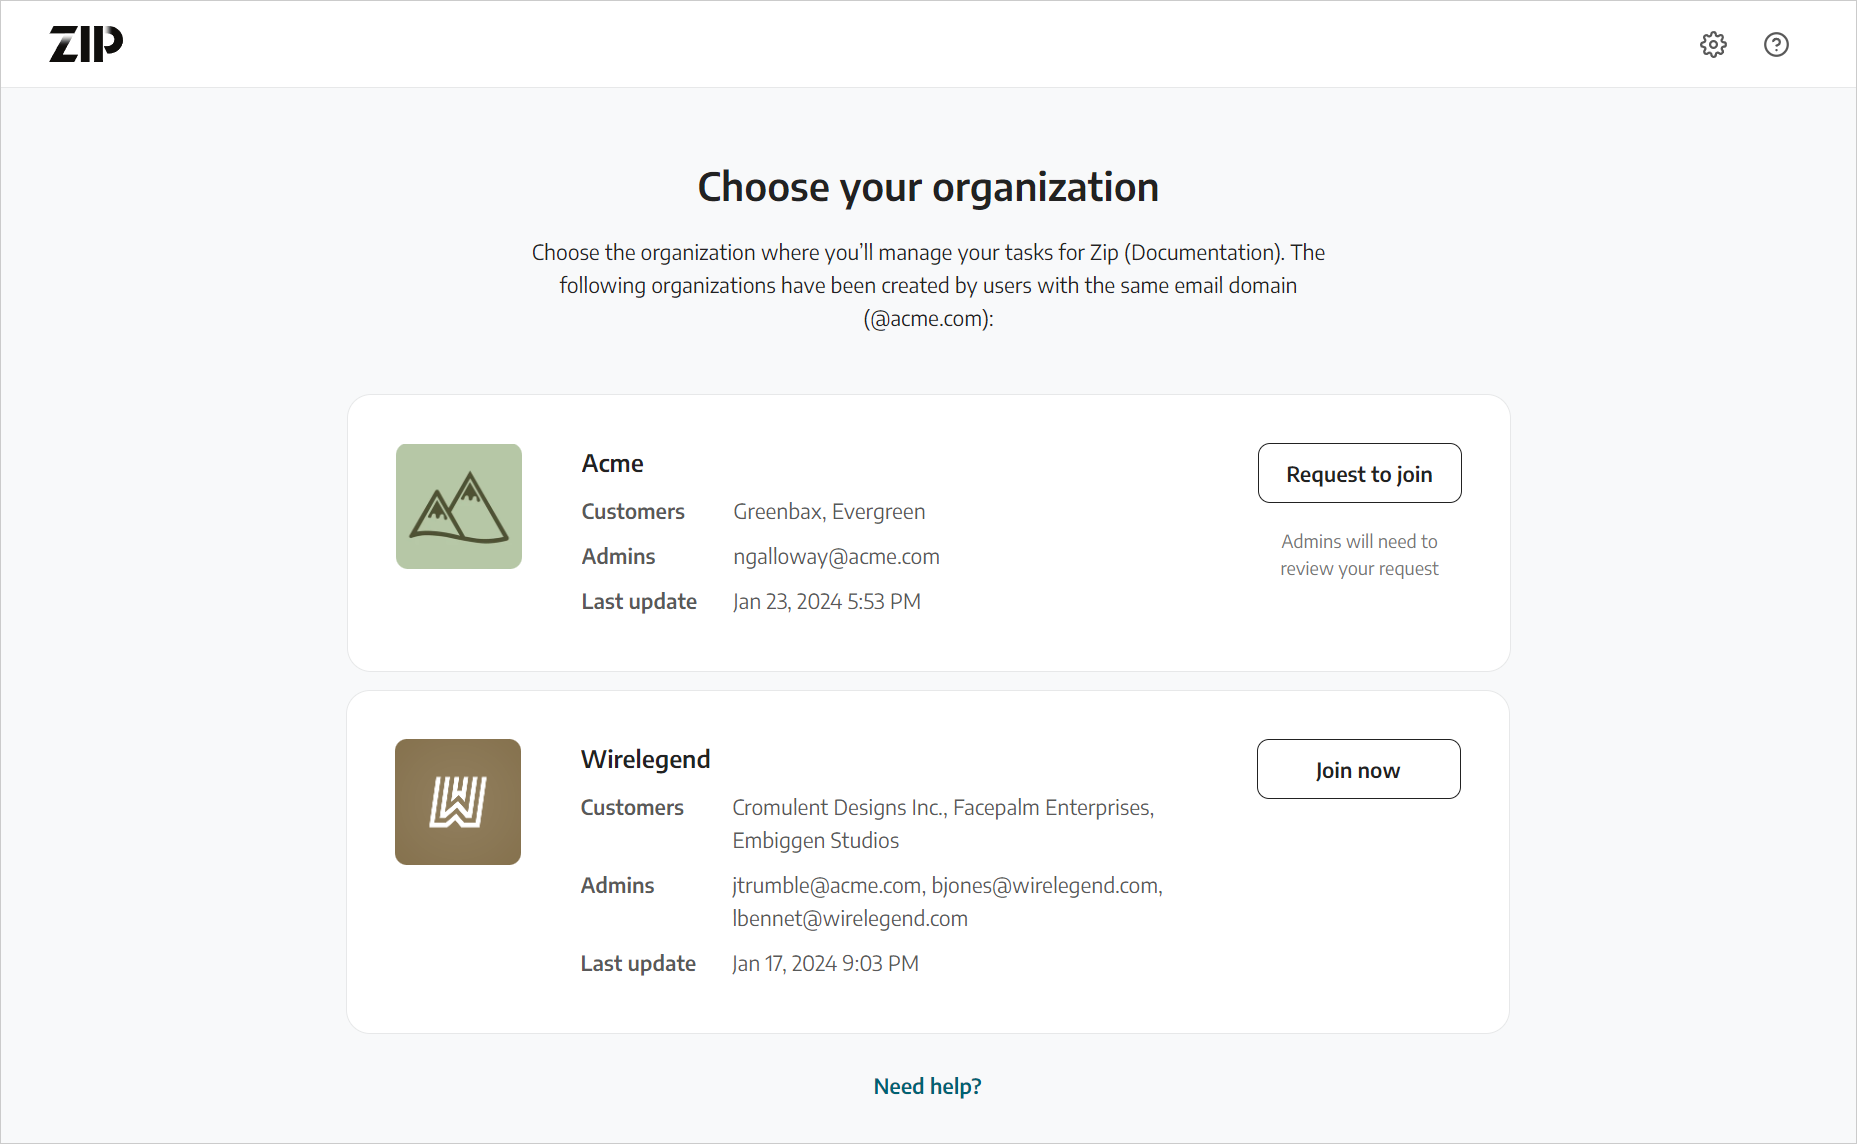Click the Jan 23, 2024 5:53 PM date
This screenshot has height=1144, width=1857.
coord(826,602)
